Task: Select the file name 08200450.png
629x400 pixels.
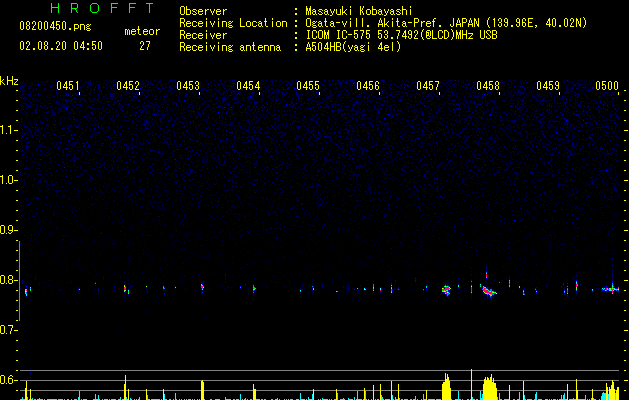Action: tap(55, 27)
